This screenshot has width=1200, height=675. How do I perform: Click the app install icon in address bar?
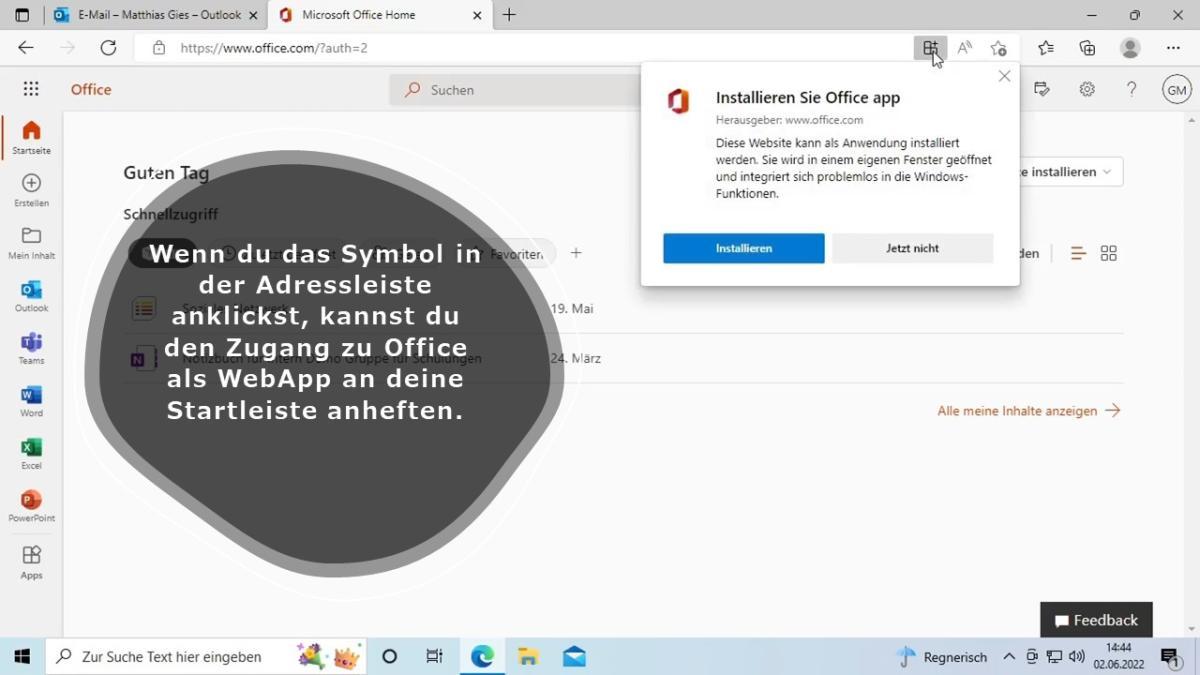(930, 47)
